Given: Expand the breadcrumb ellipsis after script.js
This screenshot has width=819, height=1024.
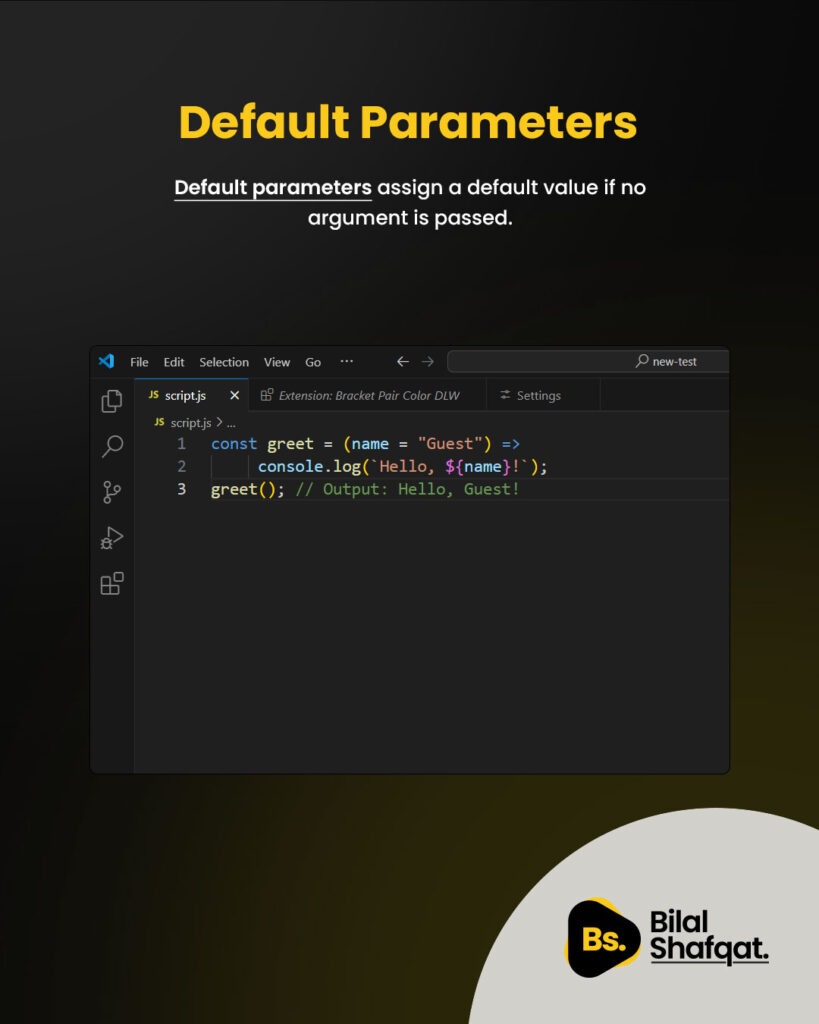Looking at the screenshot, I should 231,424.
